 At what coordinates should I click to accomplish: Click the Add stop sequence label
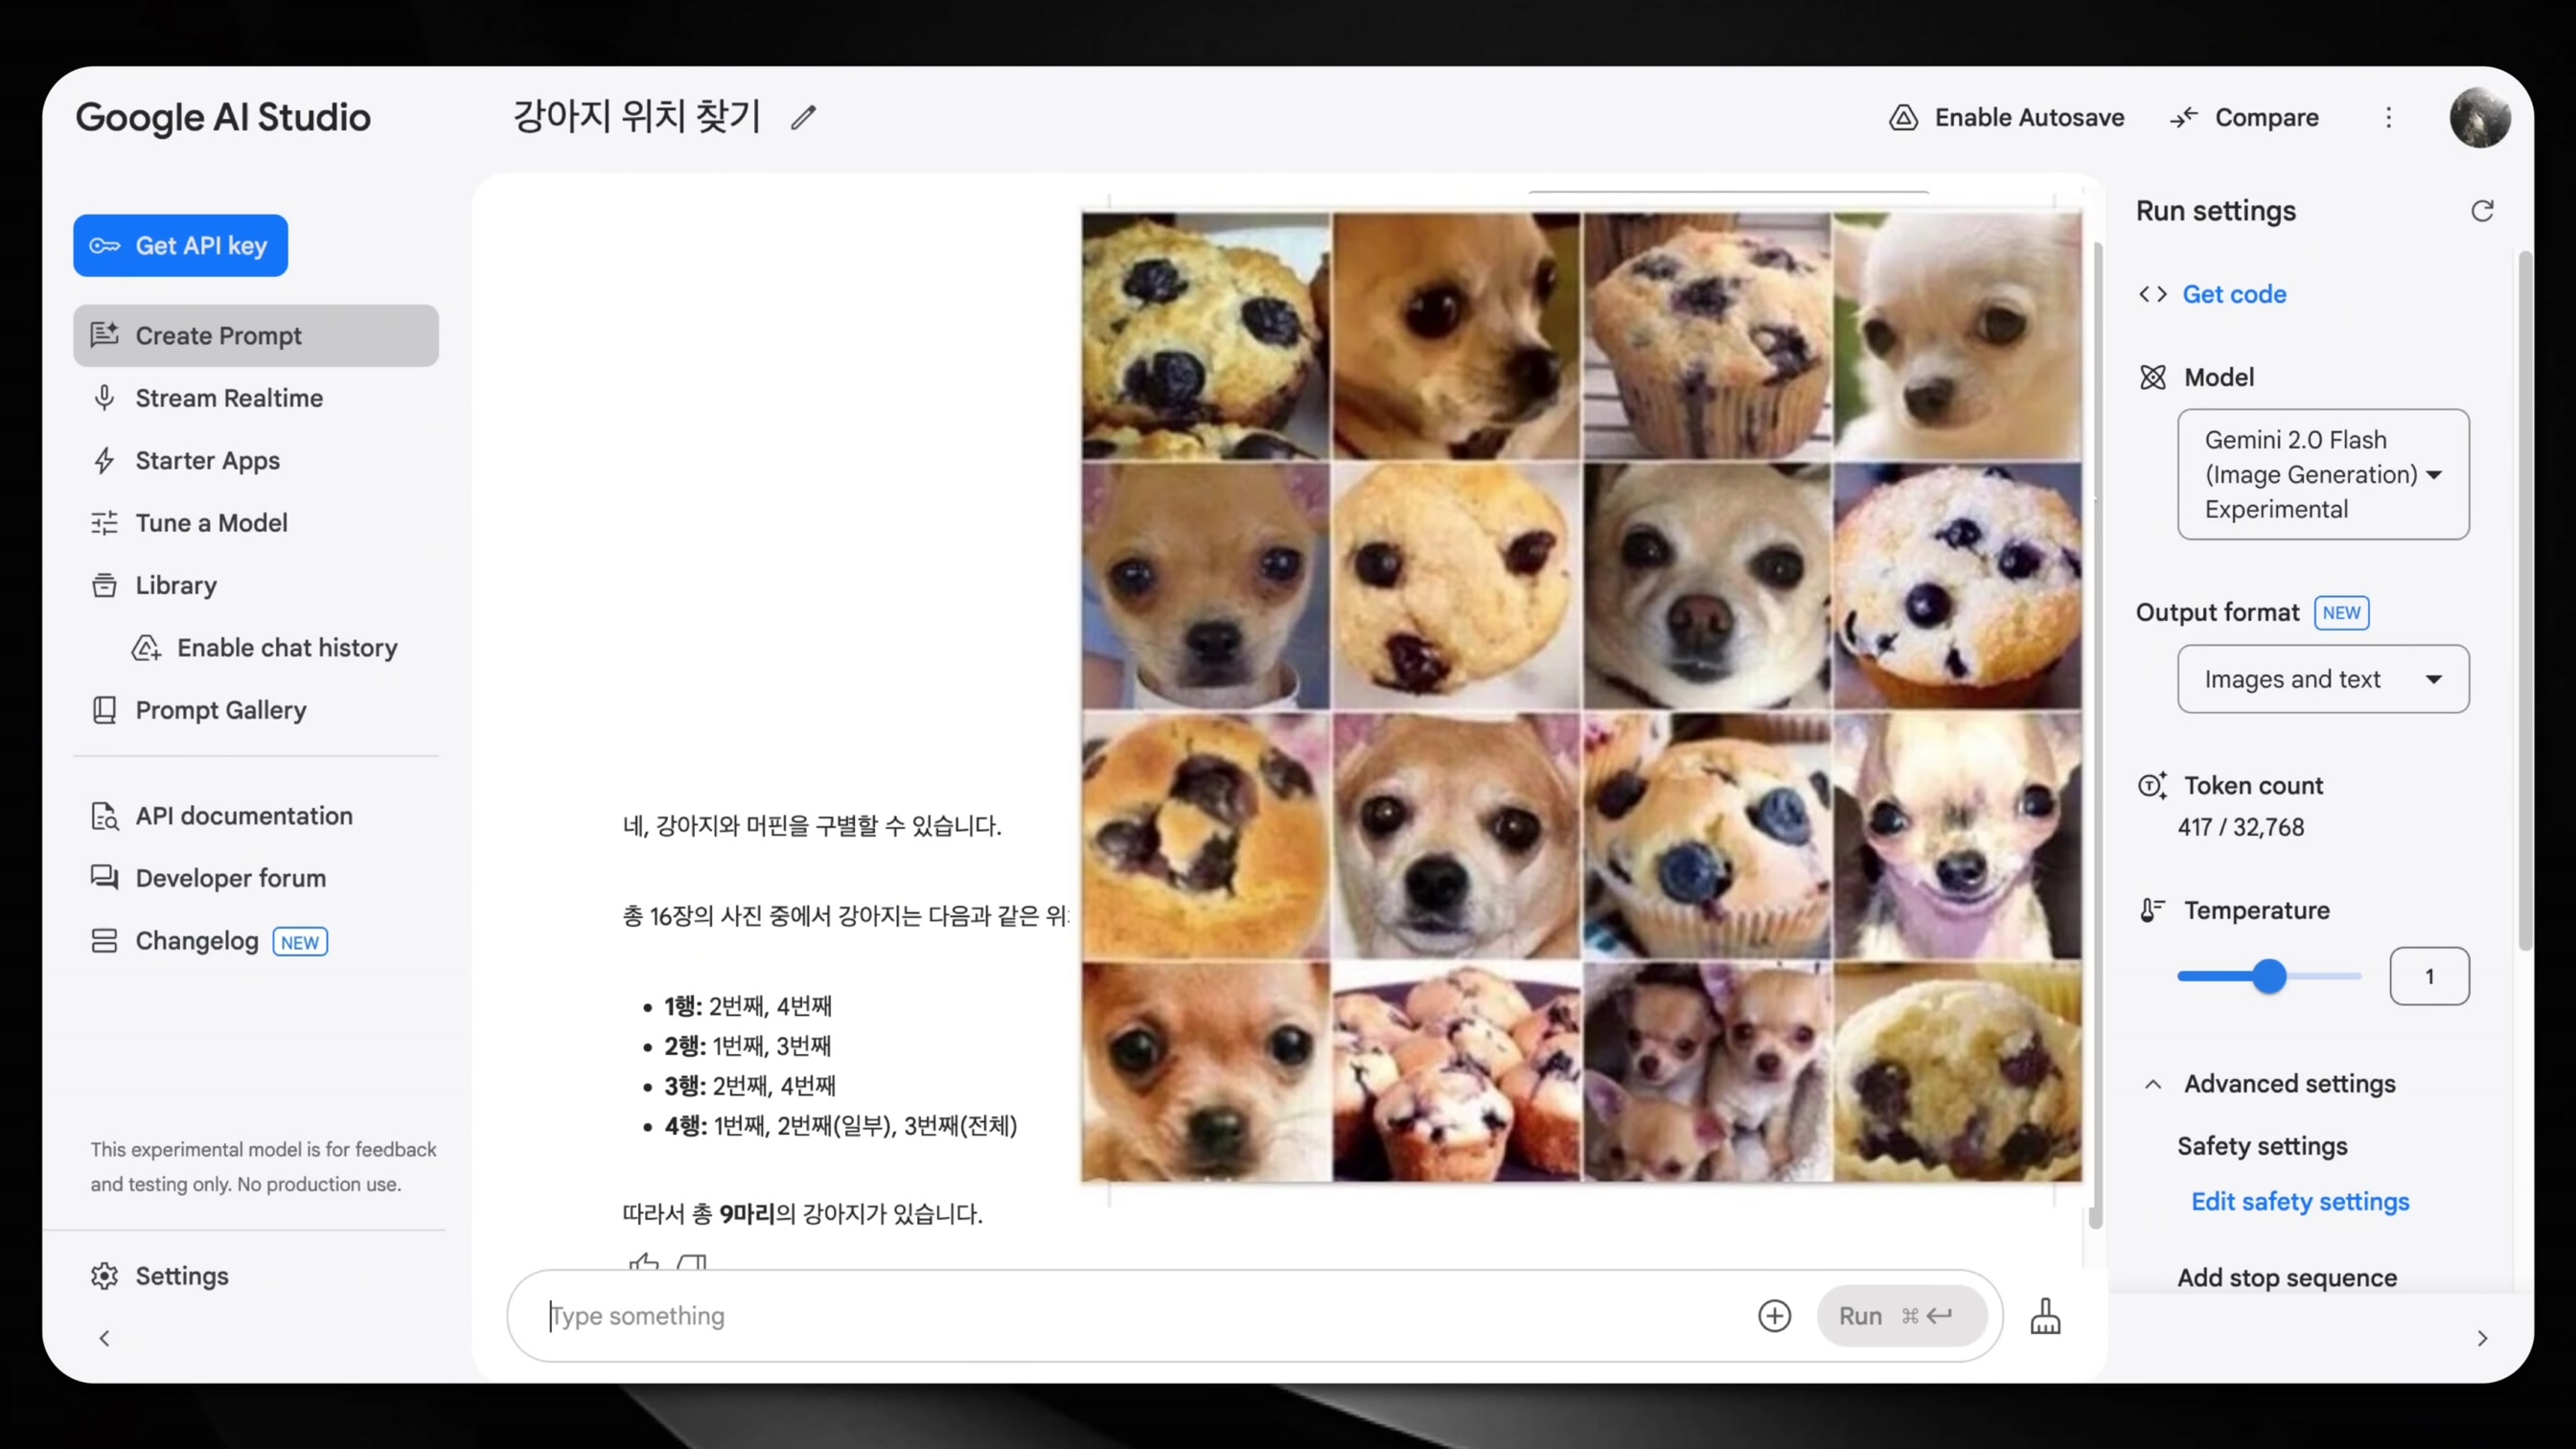click(x=2287, y=1277)
